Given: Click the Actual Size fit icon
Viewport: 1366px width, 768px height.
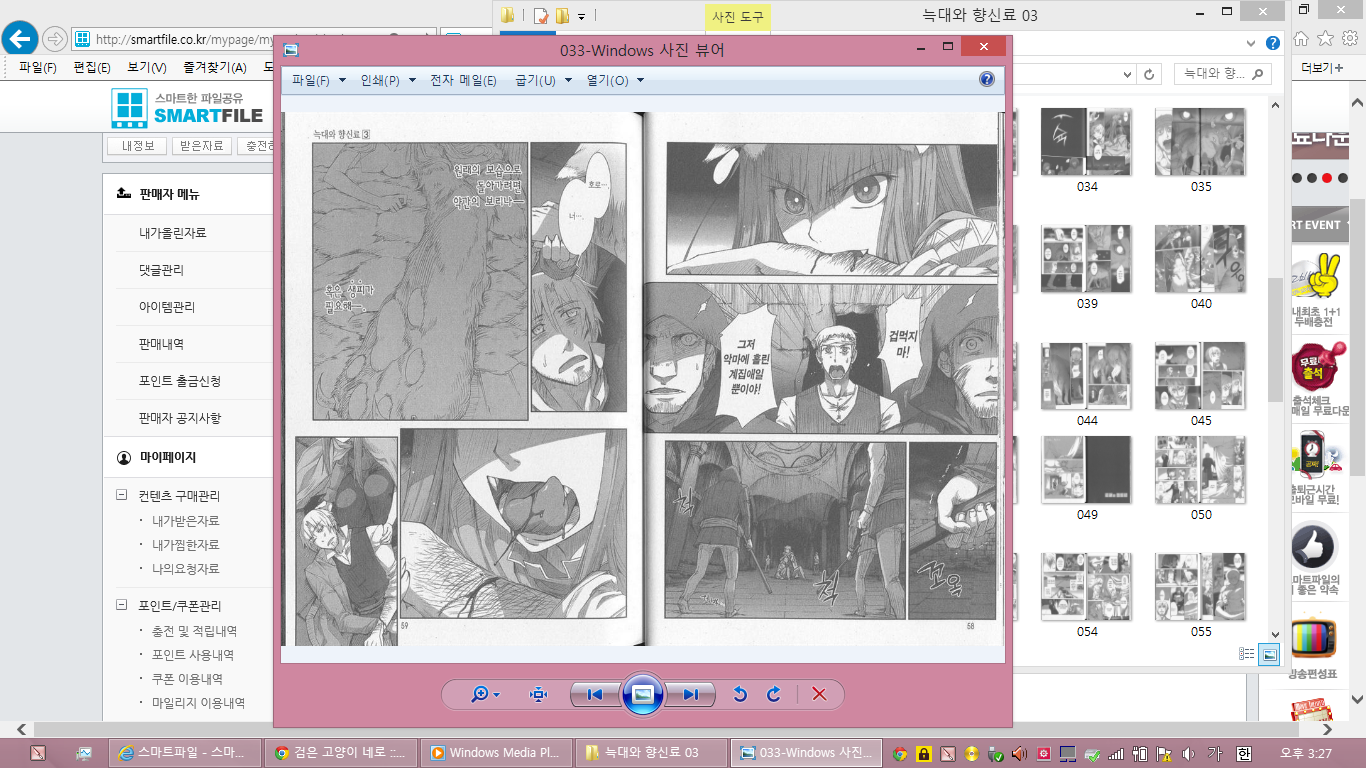Looking at the screenshot, I should click(539, 694).
